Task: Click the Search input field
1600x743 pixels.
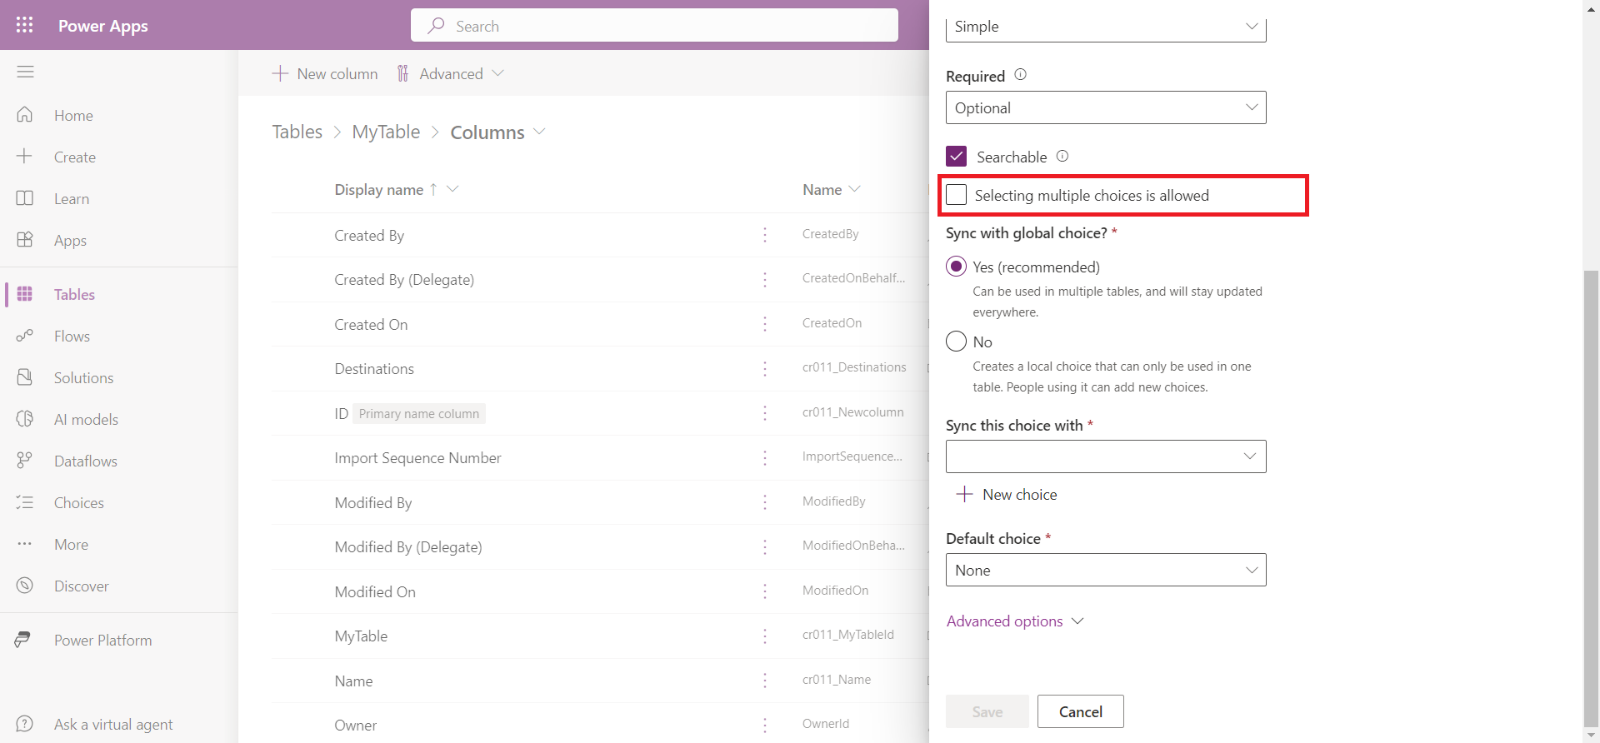Action: tap(654, 26)
